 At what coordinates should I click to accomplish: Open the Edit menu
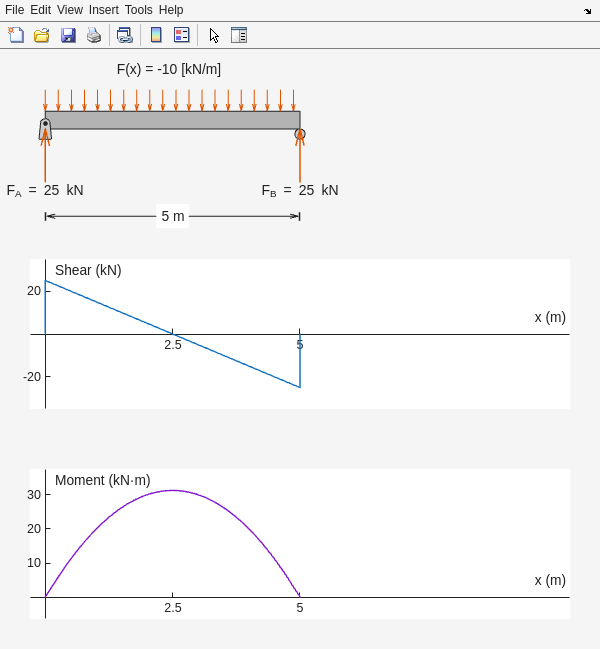pyautogui.click(x=41, y=10)
